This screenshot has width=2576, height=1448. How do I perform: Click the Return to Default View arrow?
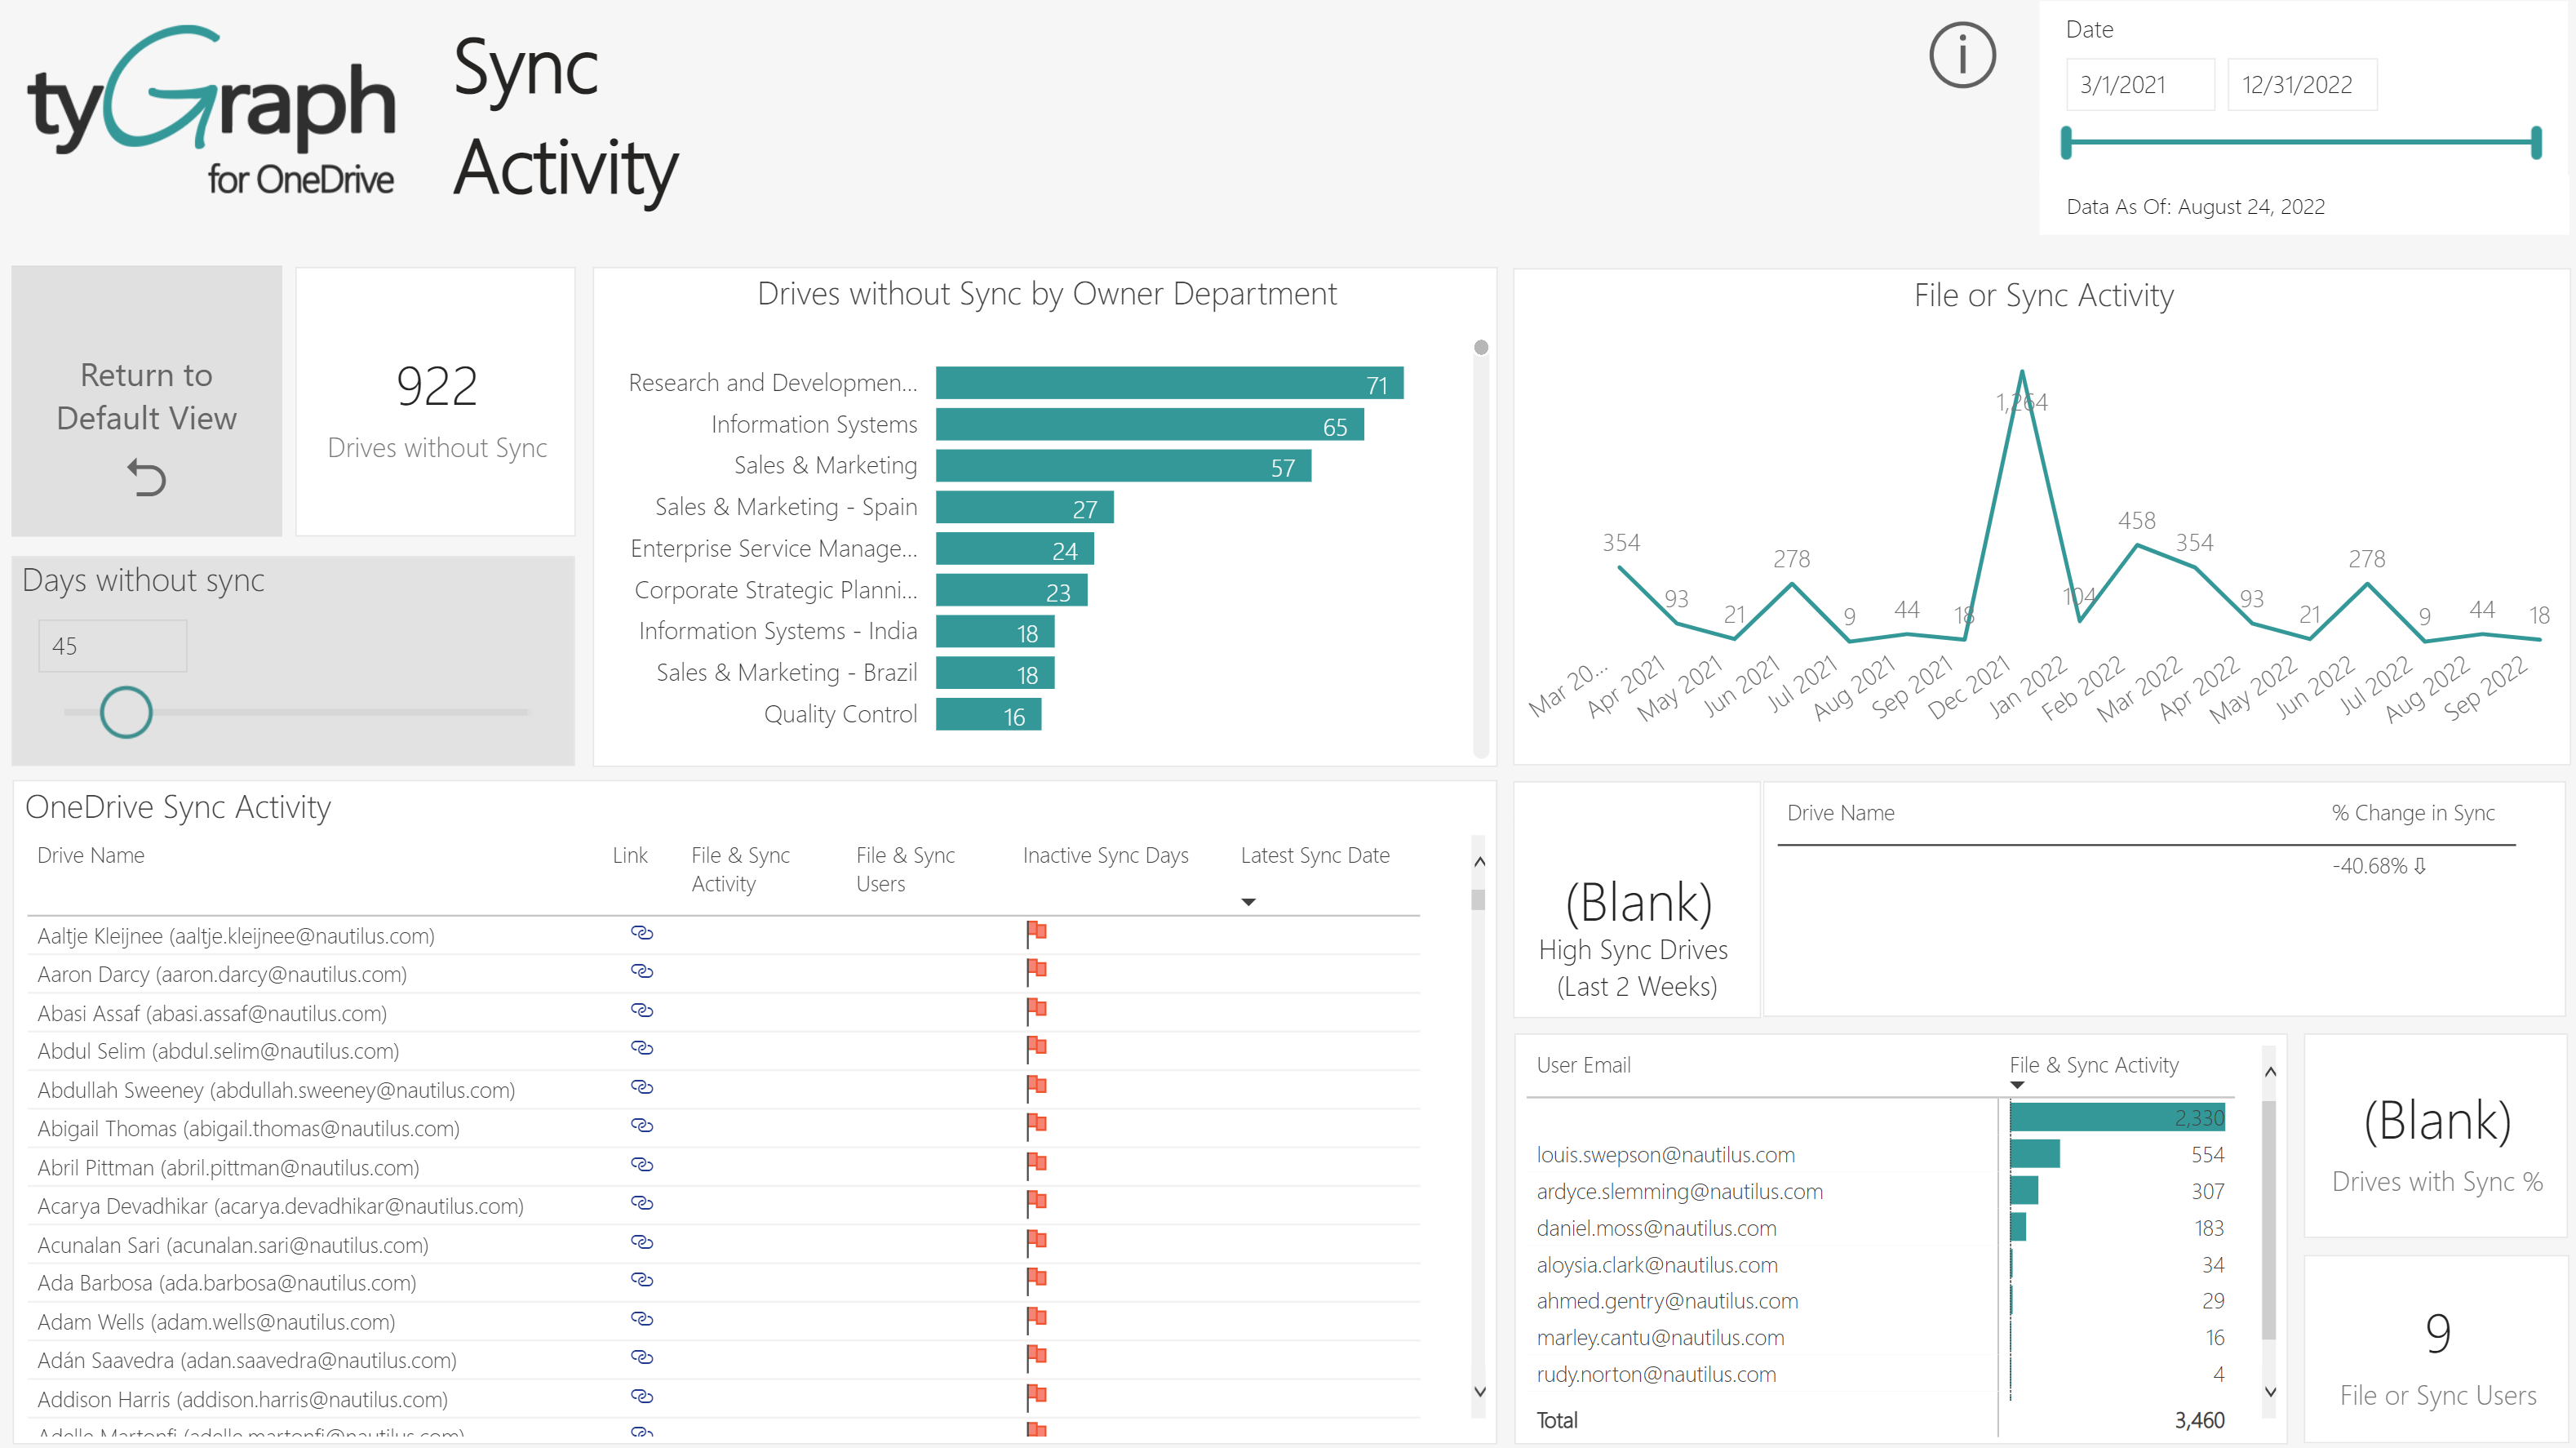click(x=146, y=478)
